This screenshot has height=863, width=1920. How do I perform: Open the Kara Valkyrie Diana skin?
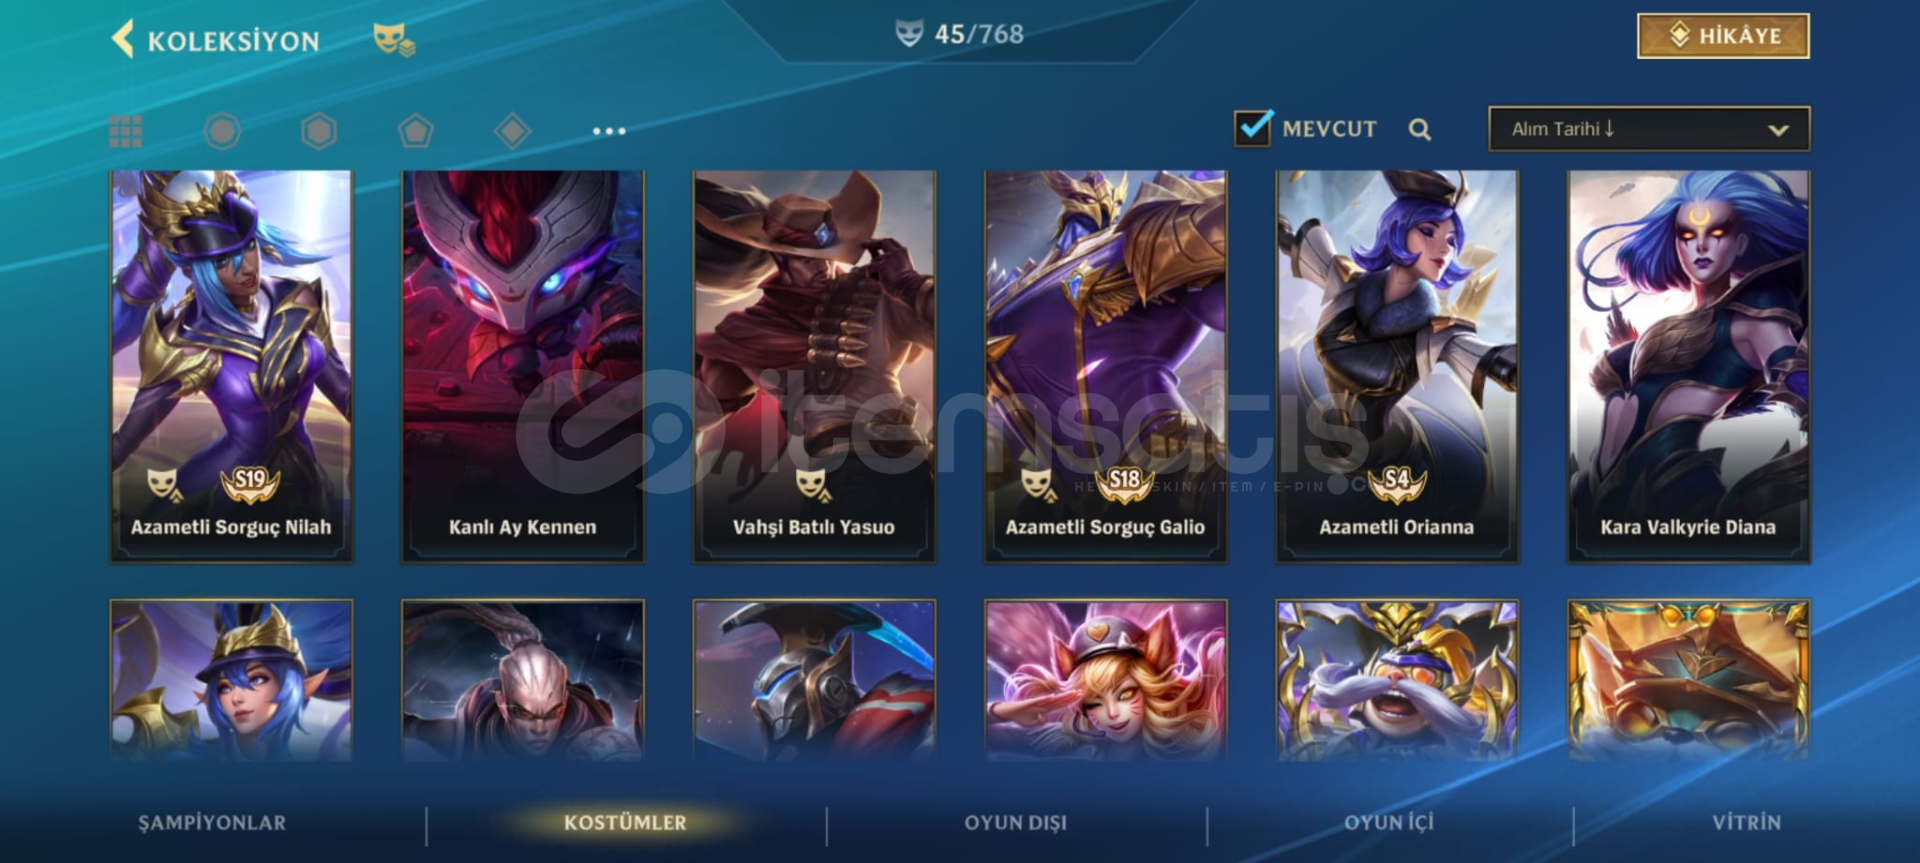click(x=1688, y=366)
